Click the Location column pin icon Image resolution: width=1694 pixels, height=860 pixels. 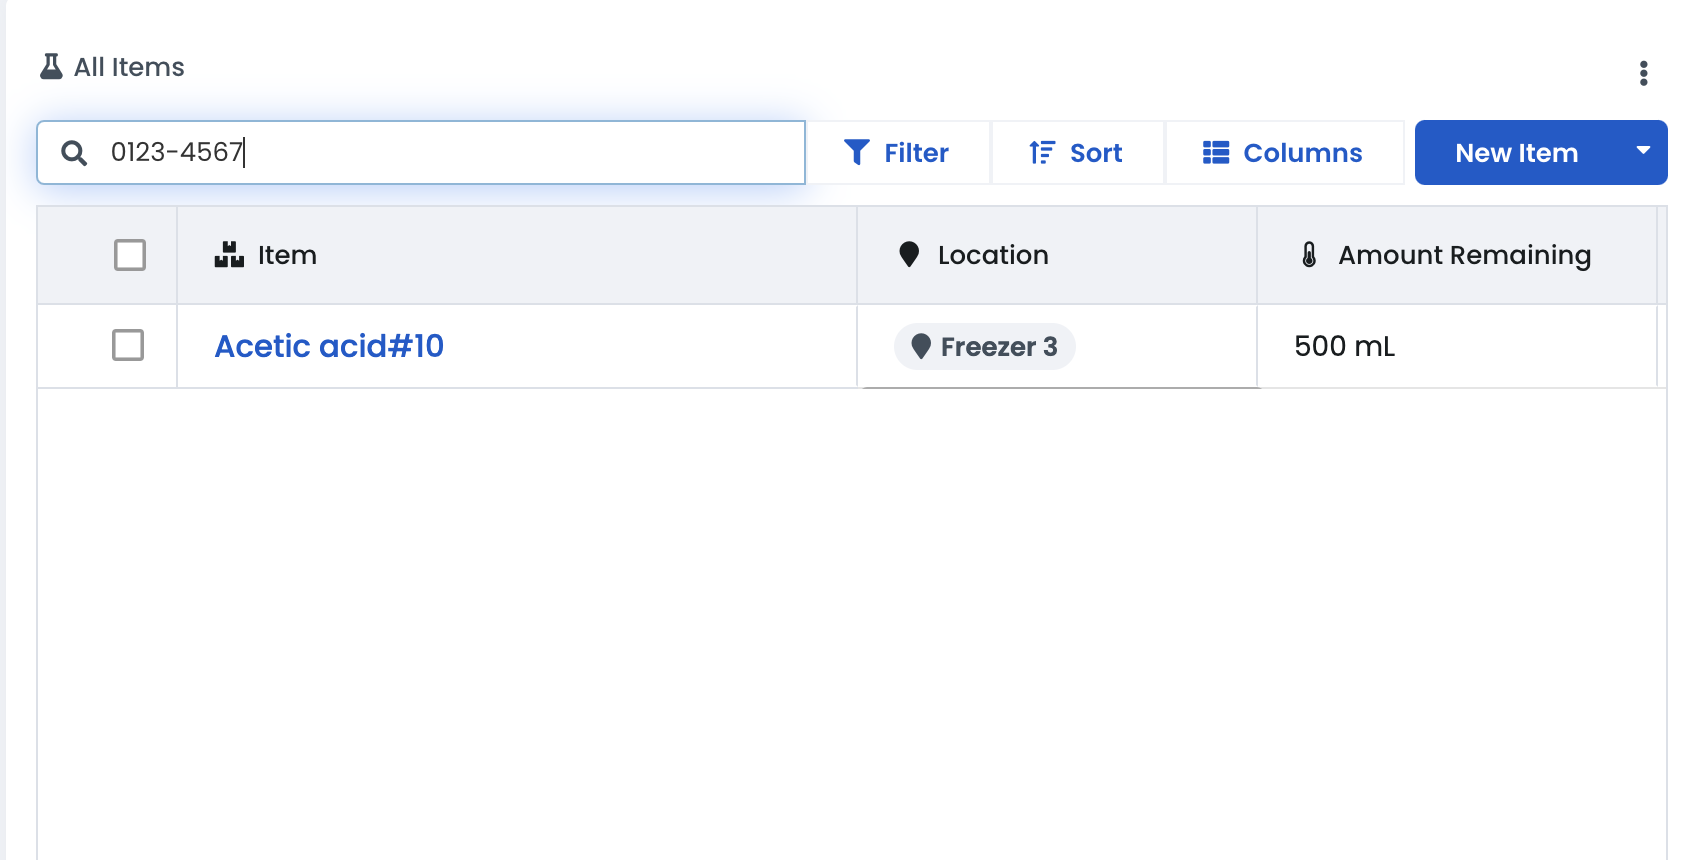pyautogui.click(x=909, y=255)
